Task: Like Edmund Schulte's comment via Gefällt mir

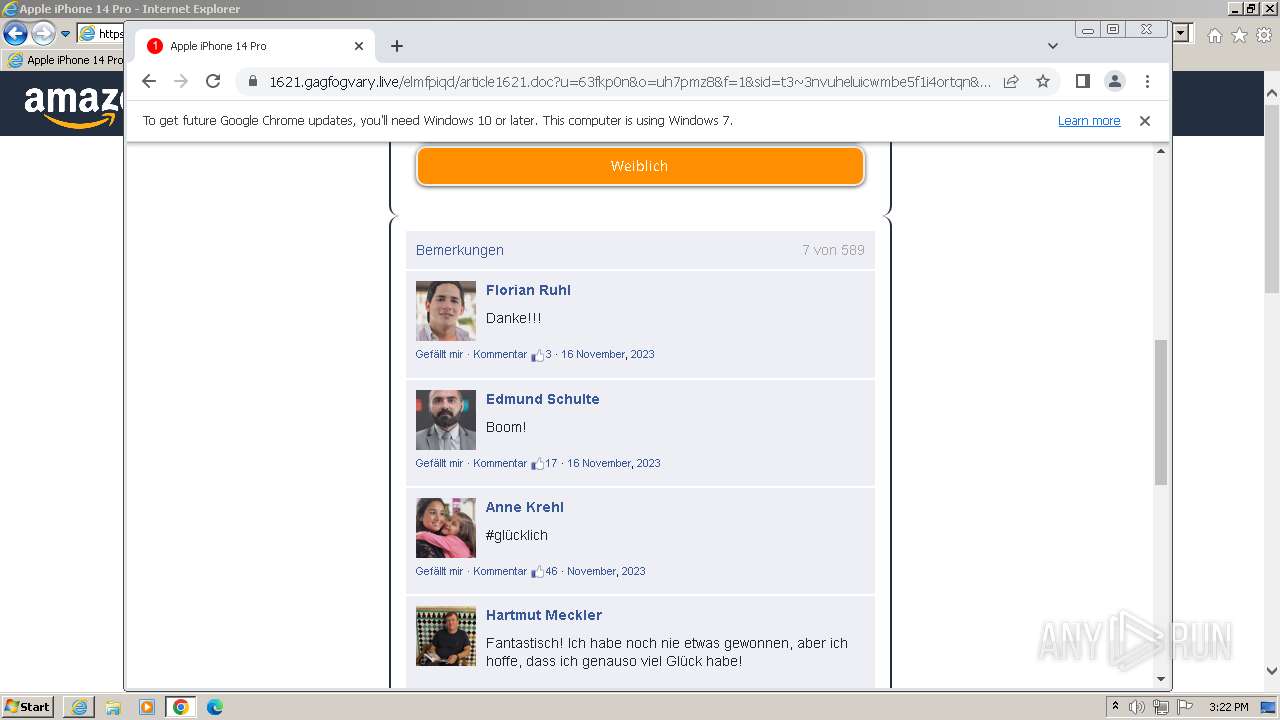Action: pos(440,463)
